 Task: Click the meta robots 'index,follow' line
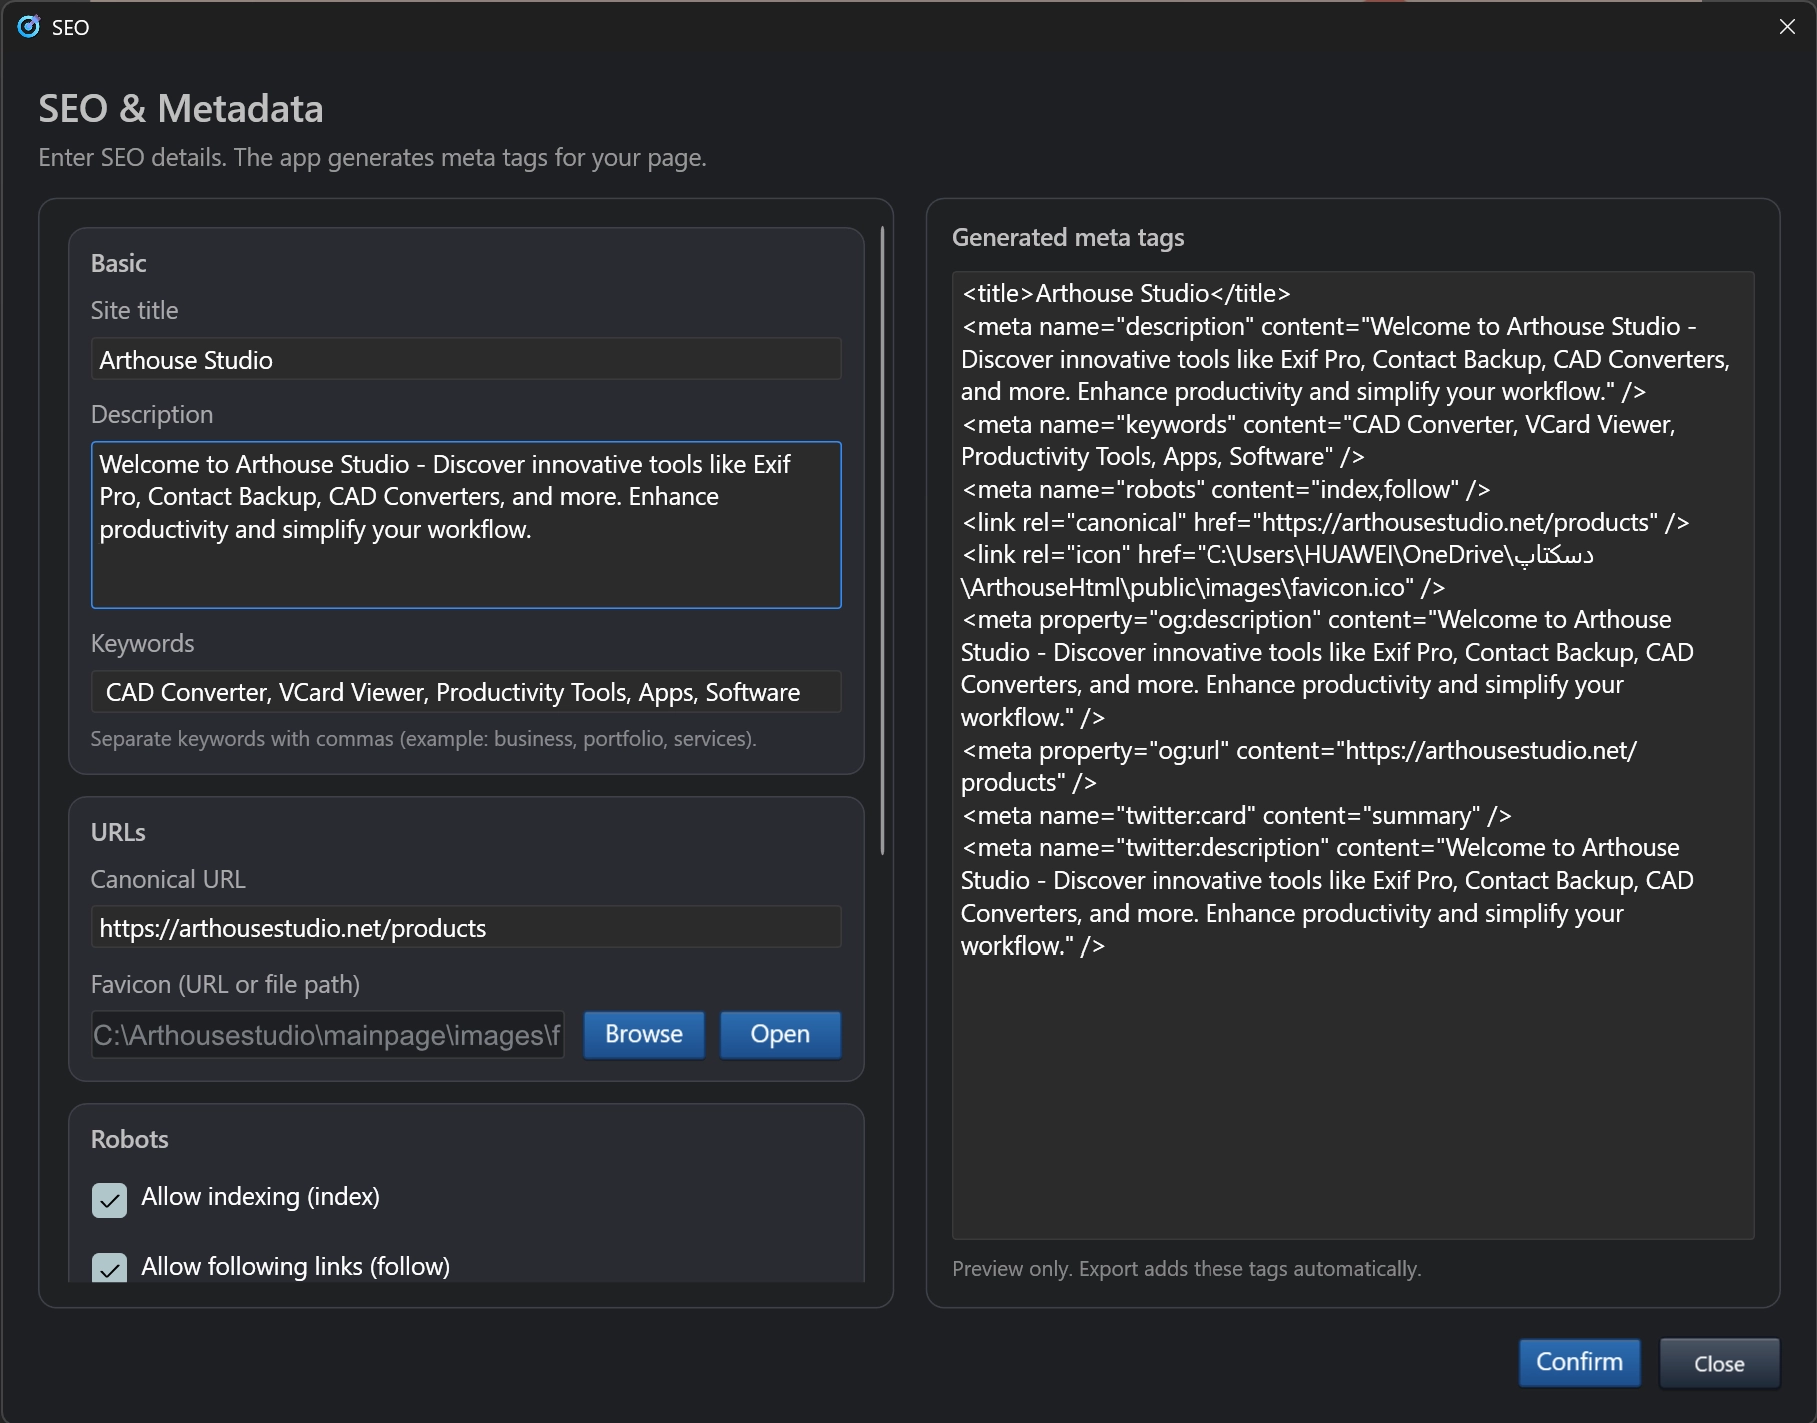[x=1226, y=489]
